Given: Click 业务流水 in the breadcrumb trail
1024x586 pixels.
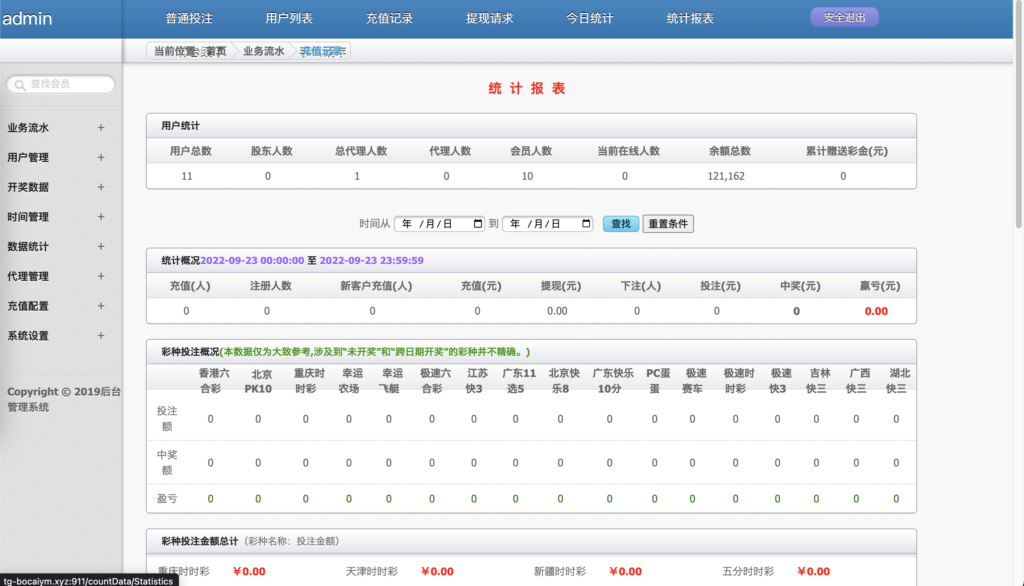Looking at the screenshot, I should (264, 51).
